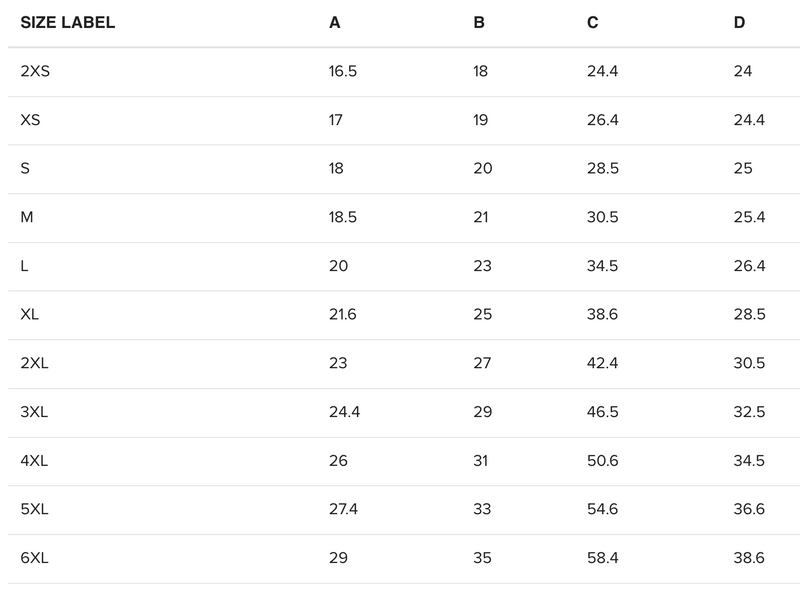800x591 pixels.
Task: Click the XL size label
Action: (30, 314)
